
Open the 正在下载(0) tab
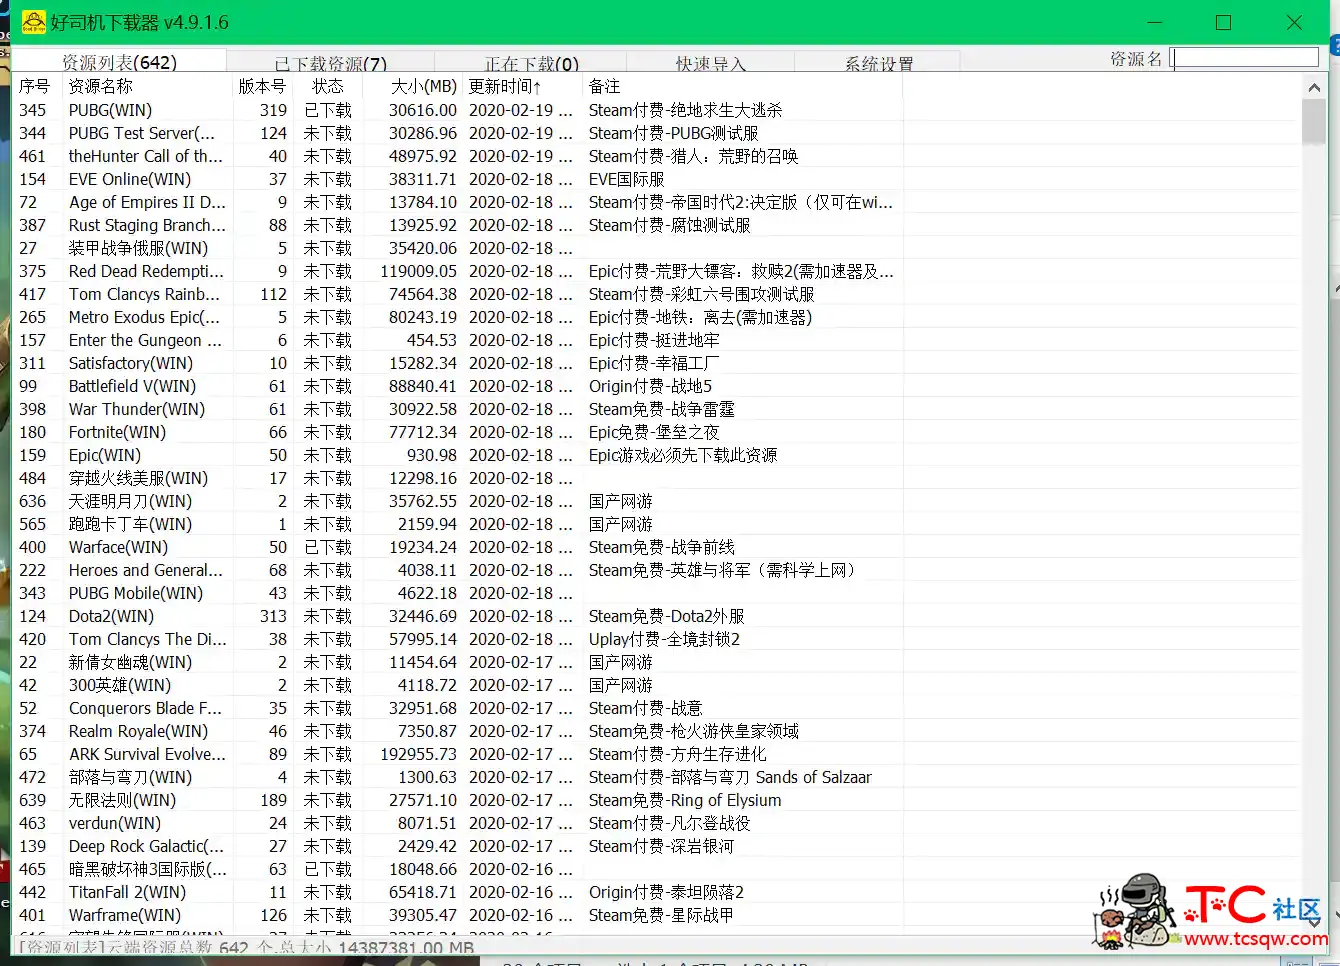tap(532, 63)
